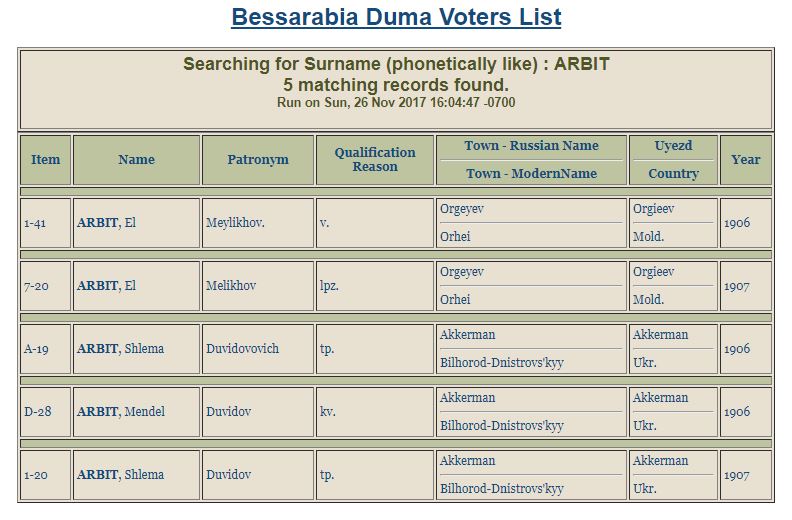Select item number 7-20

(x=36, y=286)
